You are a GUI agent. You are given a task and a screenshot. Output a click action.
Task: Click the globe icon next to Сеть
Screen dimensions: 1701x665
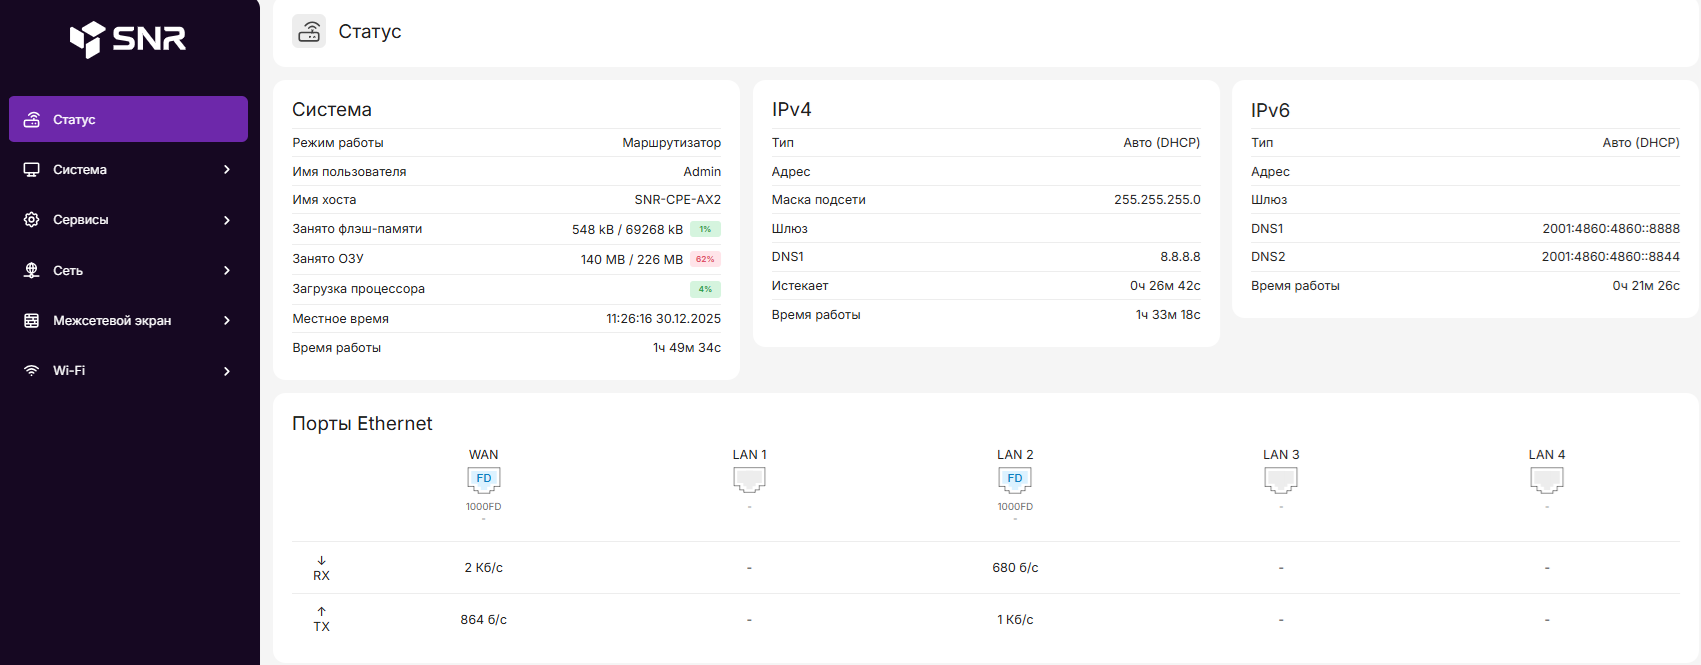[x=32, y=270]
